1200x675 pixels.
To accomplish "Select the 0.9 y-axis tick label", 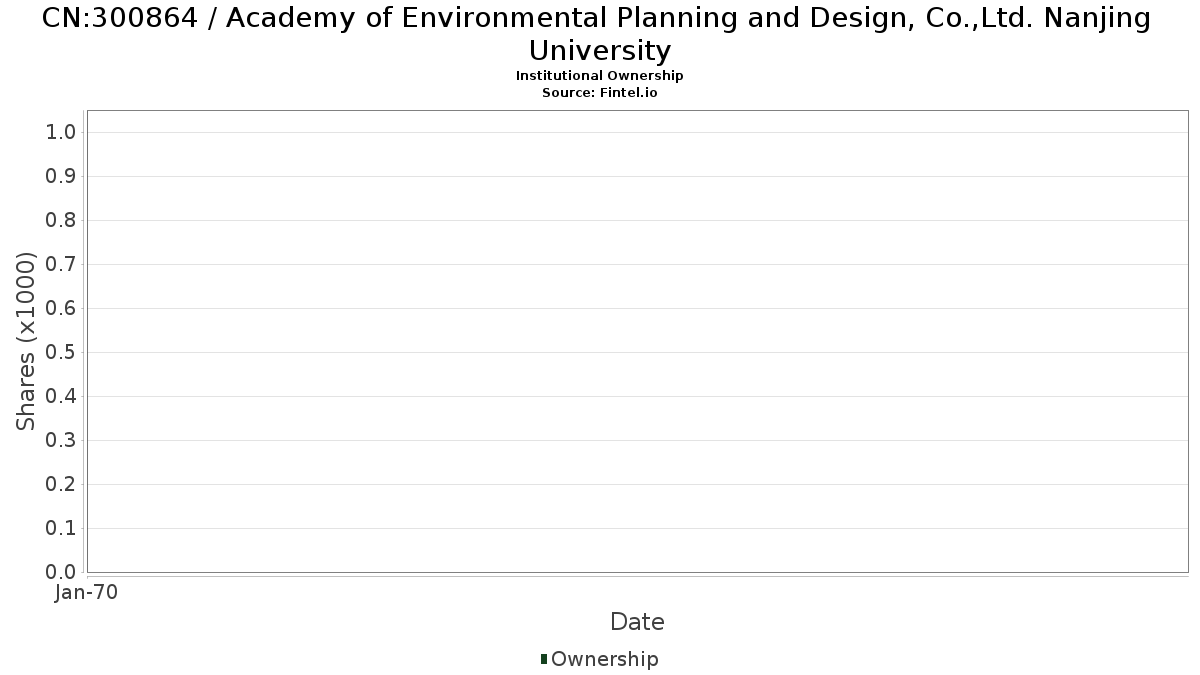I will pyautogui.click(x=61, y=176).
